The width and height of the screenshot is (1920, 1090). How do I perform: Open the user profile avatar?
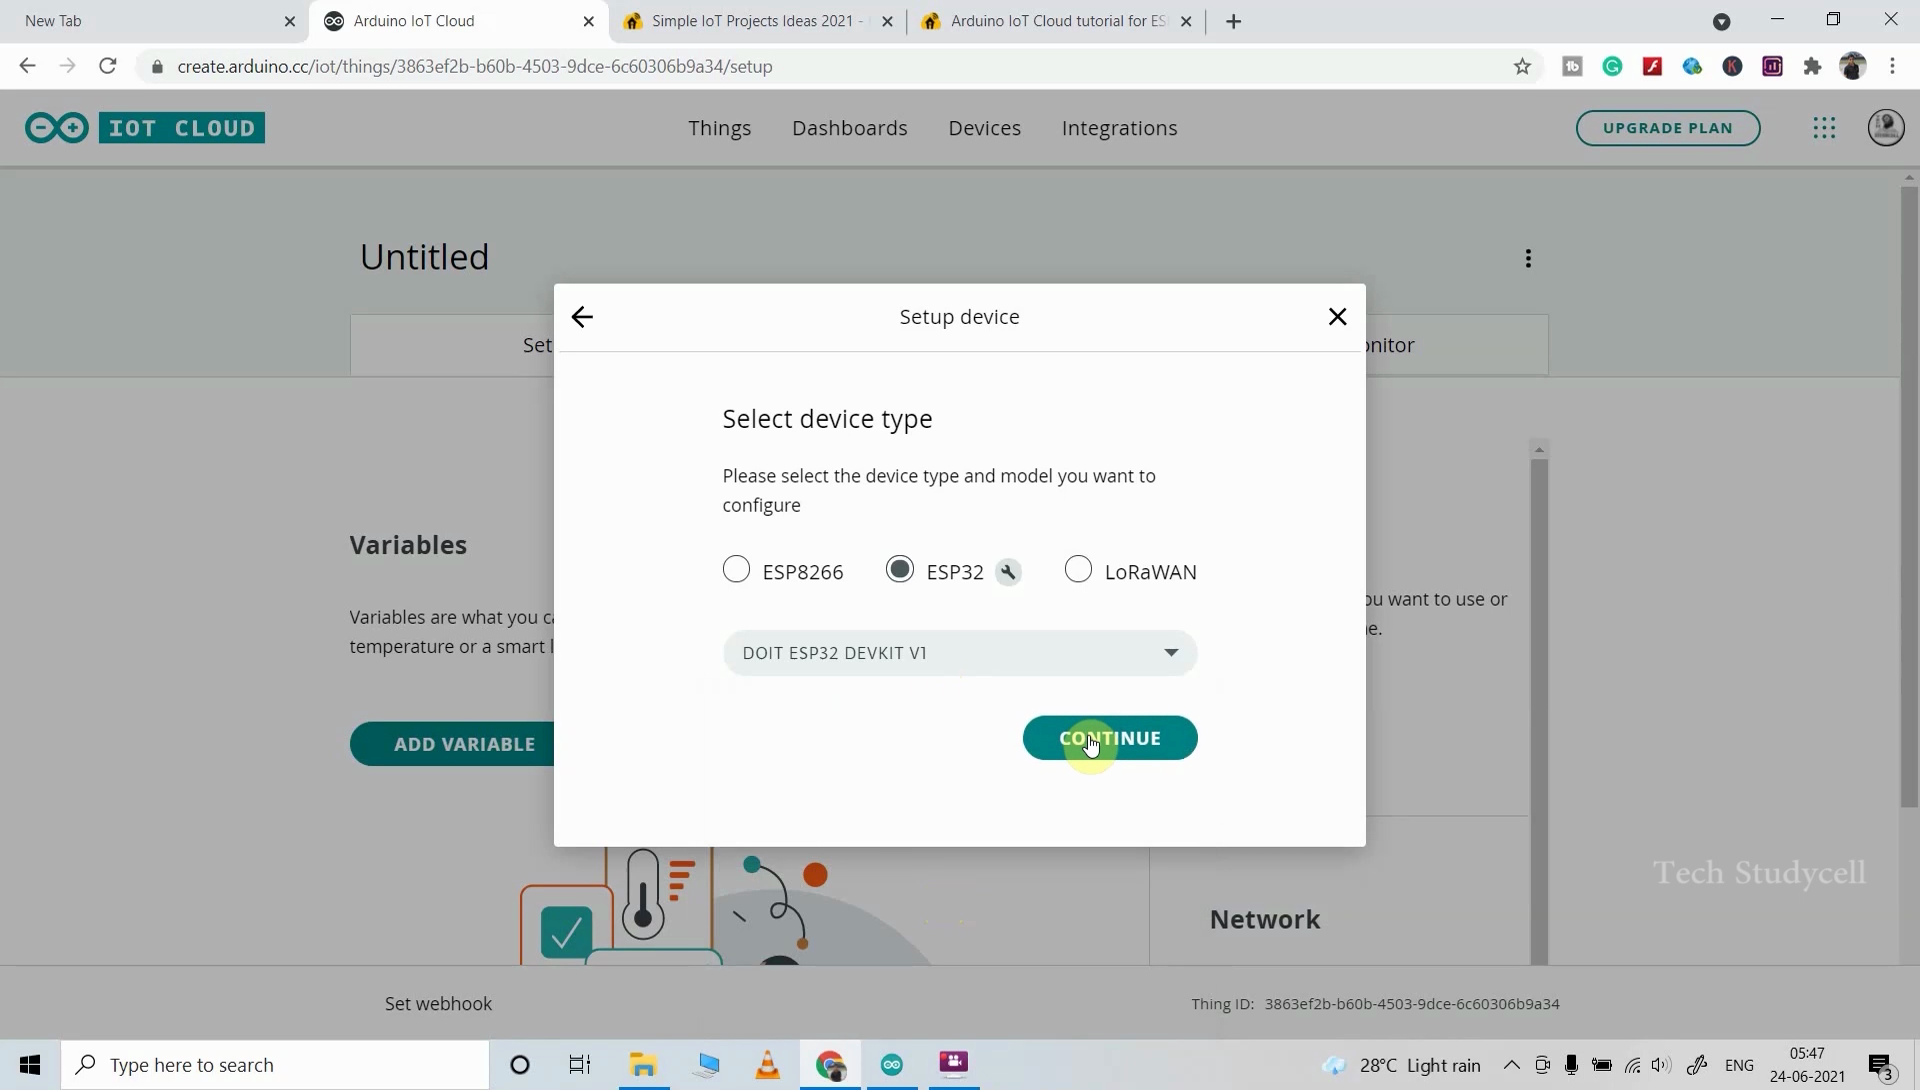[1886, 128]
